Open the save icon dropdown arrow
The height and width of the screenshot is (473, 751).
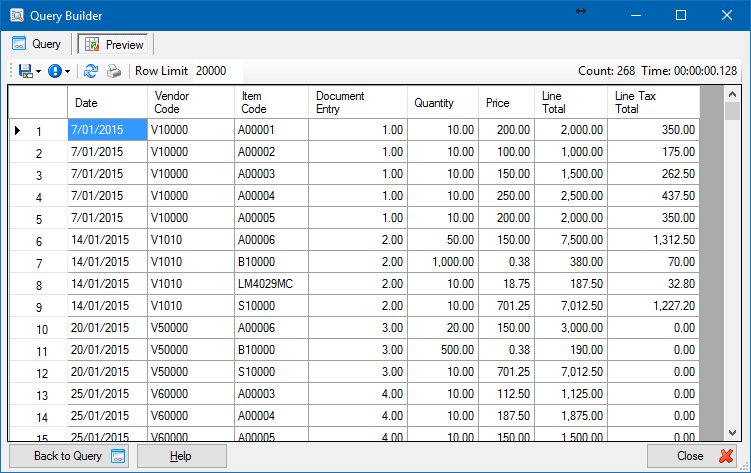[x=38, y=71]
